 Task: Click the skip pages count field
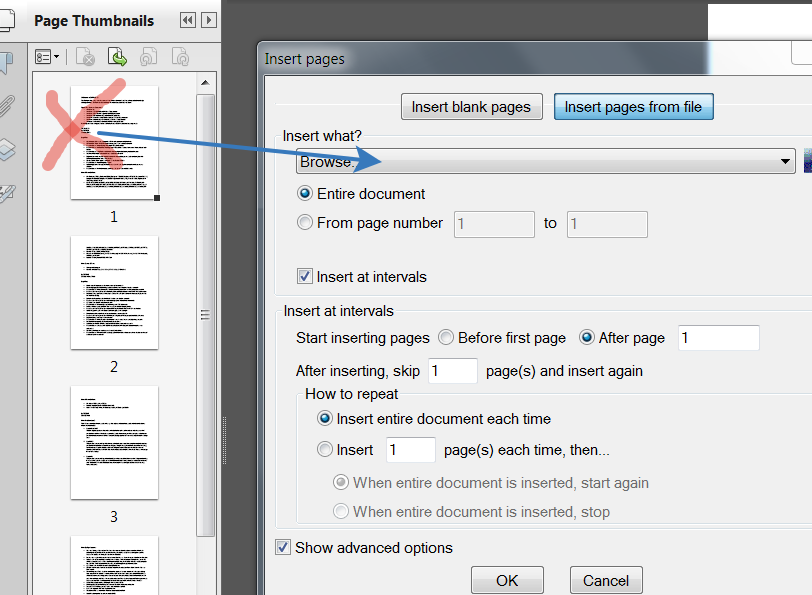(x=453, y=371)
